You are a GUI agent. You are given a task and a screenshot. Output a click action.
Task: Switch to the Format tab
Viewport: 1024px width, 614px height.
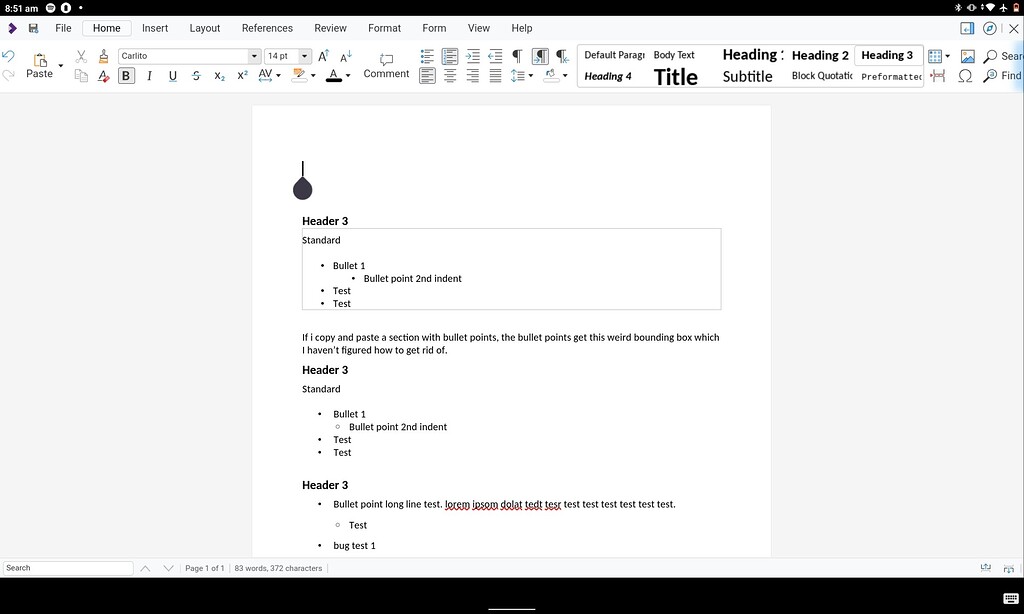384,28
